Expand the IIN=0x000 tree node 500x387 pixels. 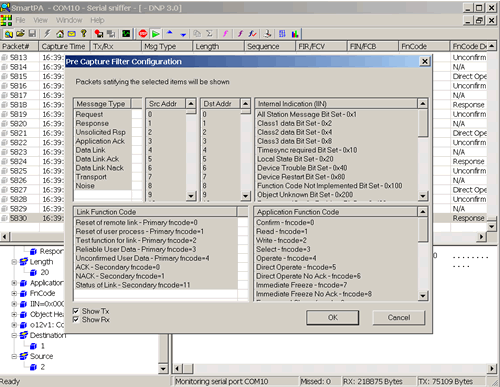14,304
